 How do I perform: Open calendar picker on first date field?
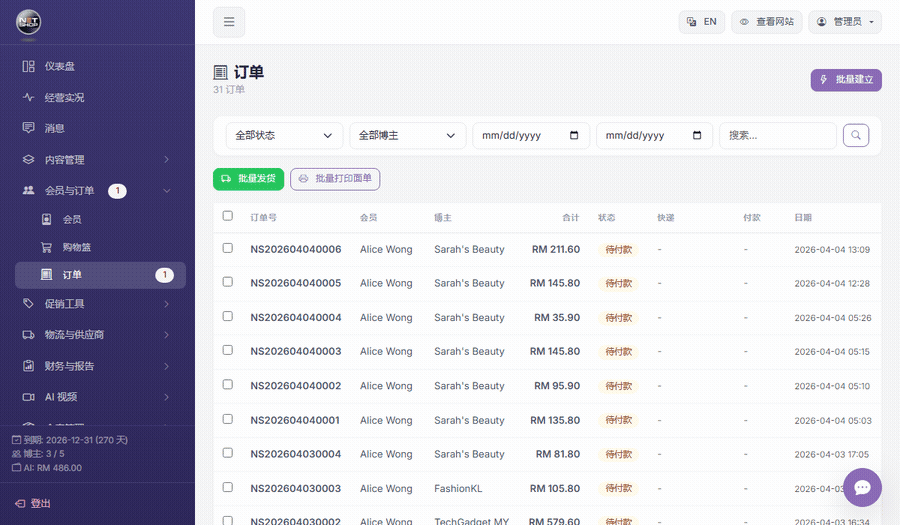click(x=574, y=135)
